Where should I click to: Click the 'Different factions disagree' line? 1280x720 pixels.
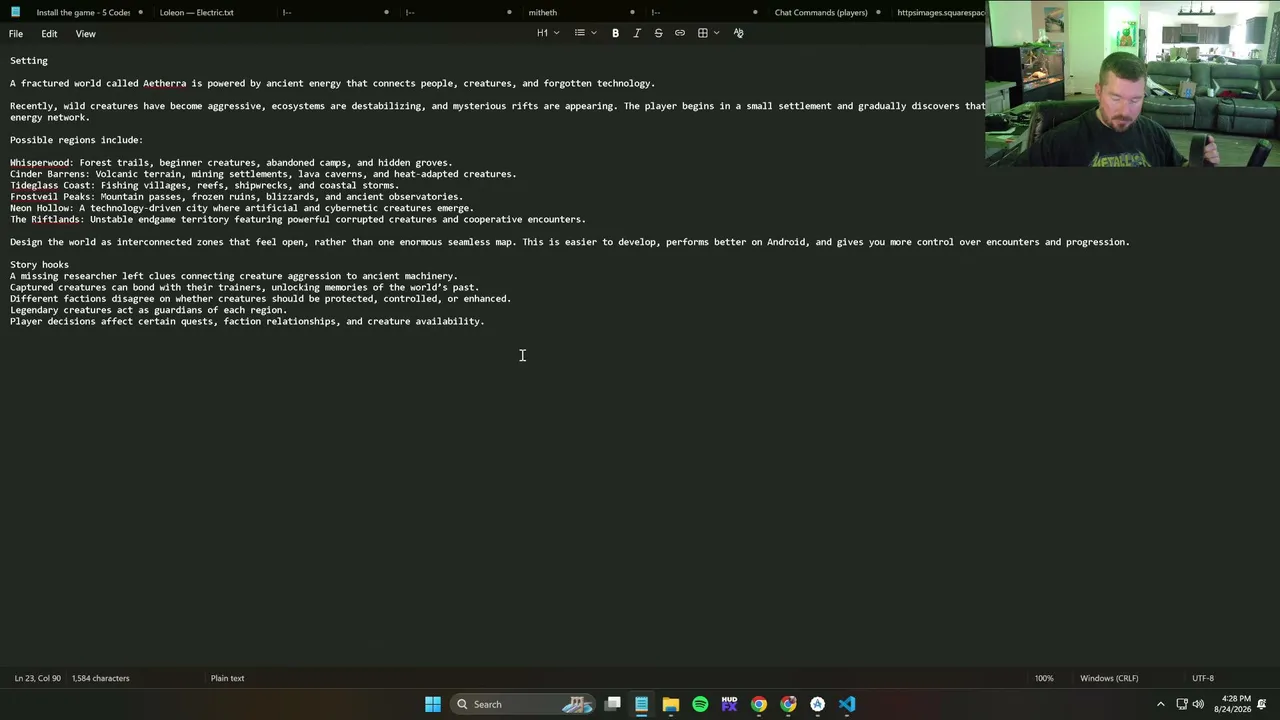[260, 299]
